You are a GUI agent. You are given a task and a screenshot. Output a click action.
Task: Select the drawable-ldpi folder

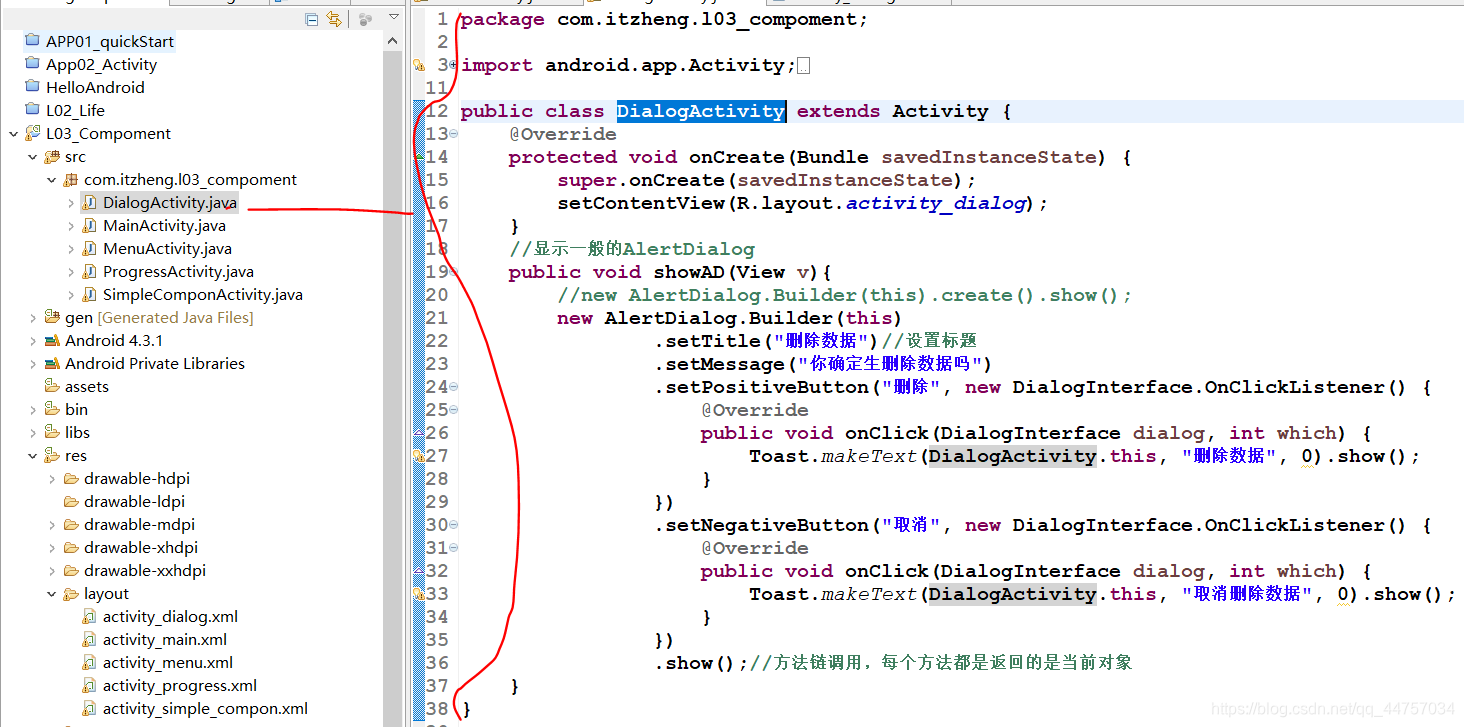coord(134,501)
